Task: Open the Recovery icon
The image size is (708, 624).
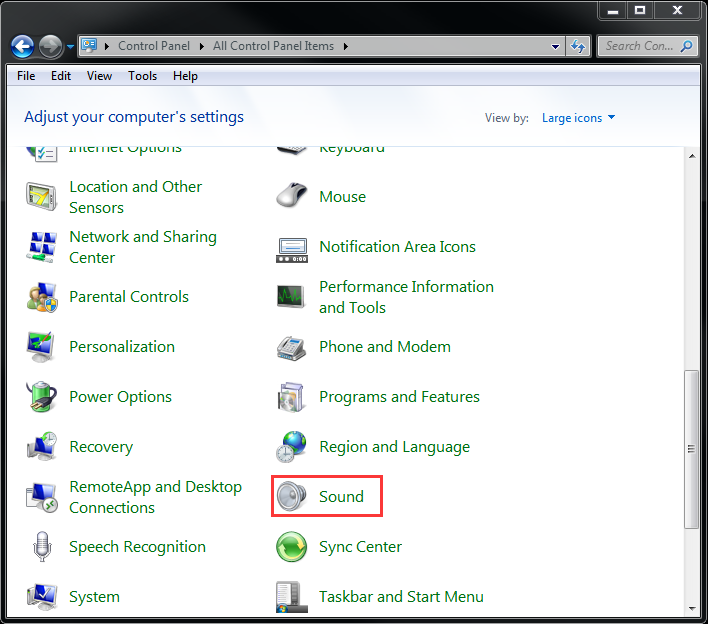Action: tap(42, 446)
